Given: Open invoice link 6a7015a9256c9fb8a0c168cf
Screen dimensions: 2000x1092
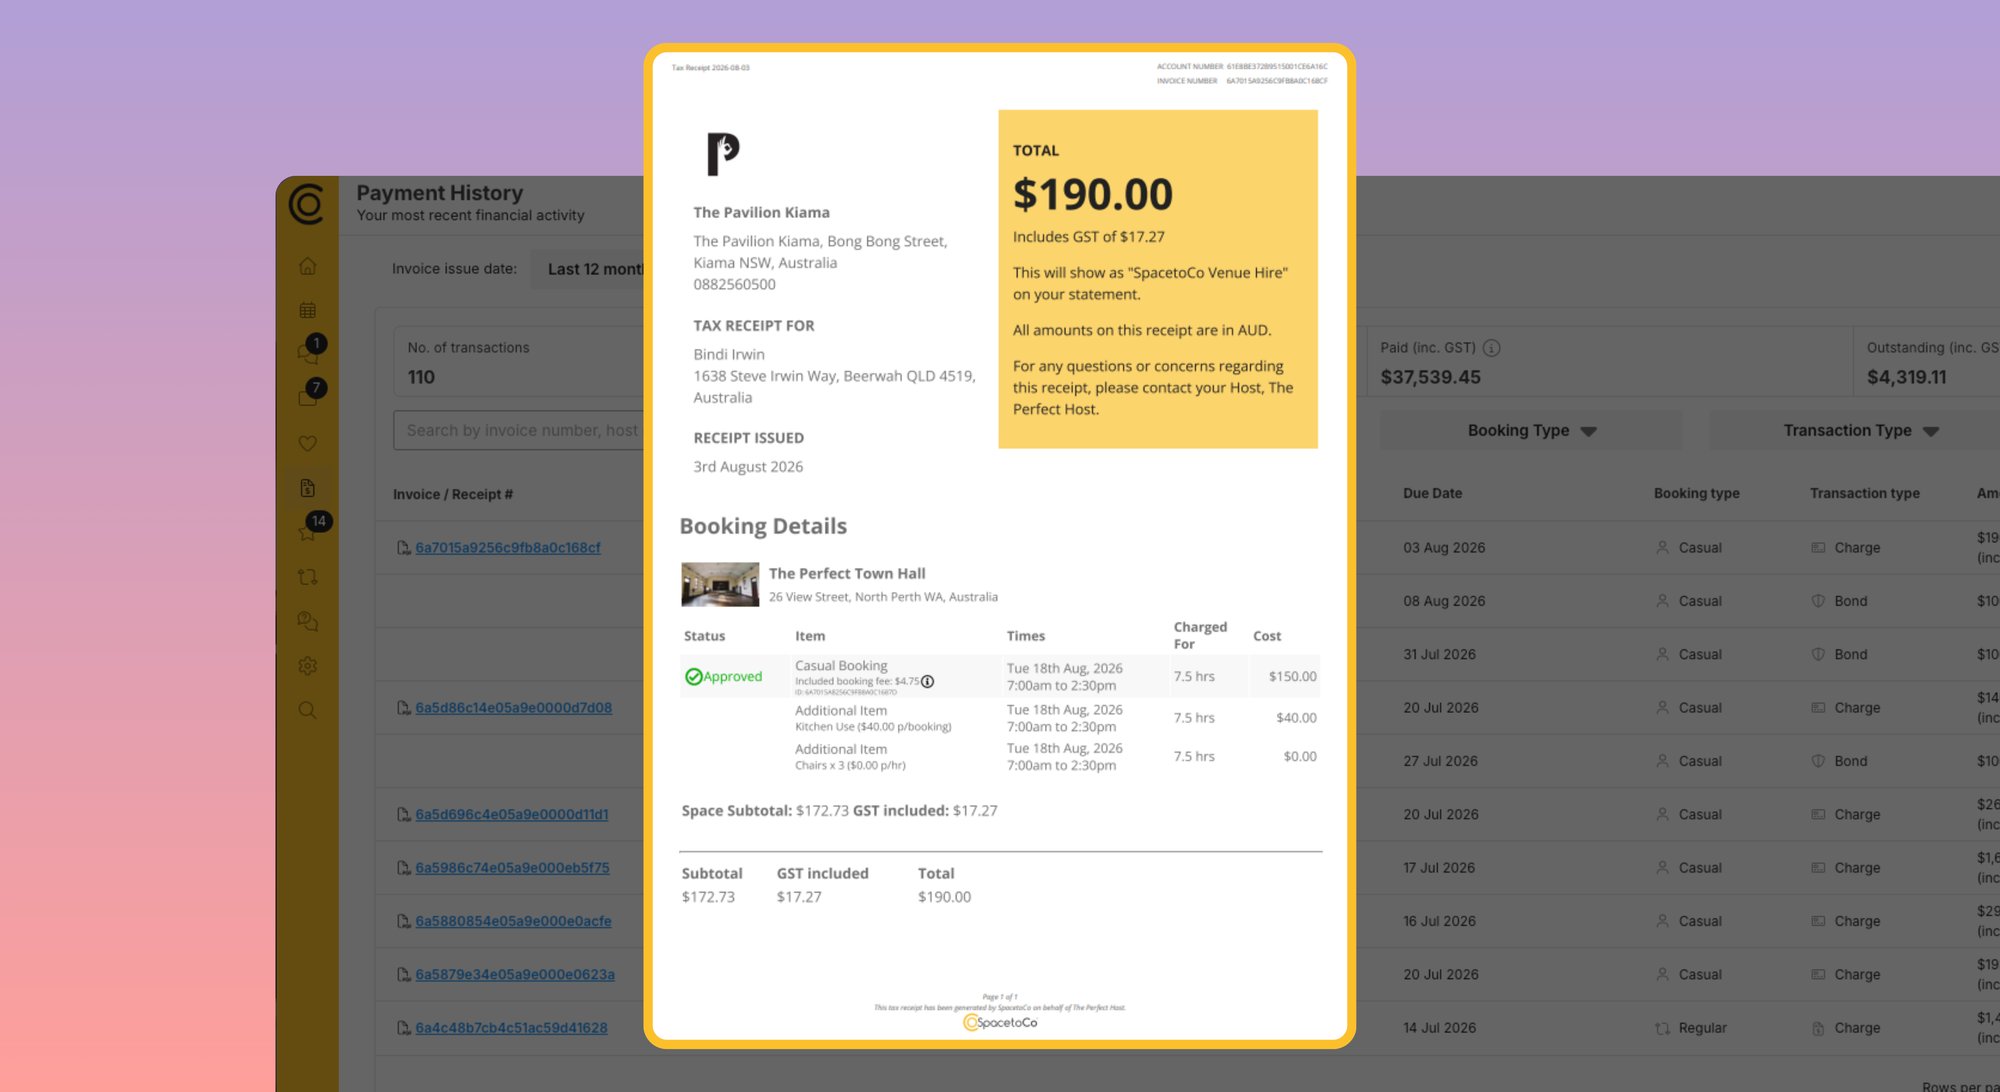Looking at the screenshot, I should pyautogui.click(x=508, y=548).
